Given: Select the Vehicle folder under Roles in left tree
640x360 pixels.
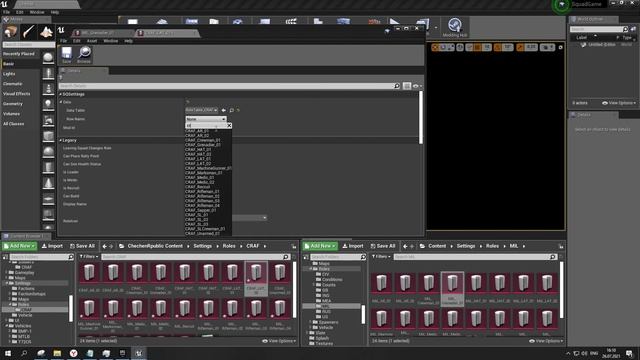Looking at the screenshot, I should pyautogui.click(x=25, y=315).
